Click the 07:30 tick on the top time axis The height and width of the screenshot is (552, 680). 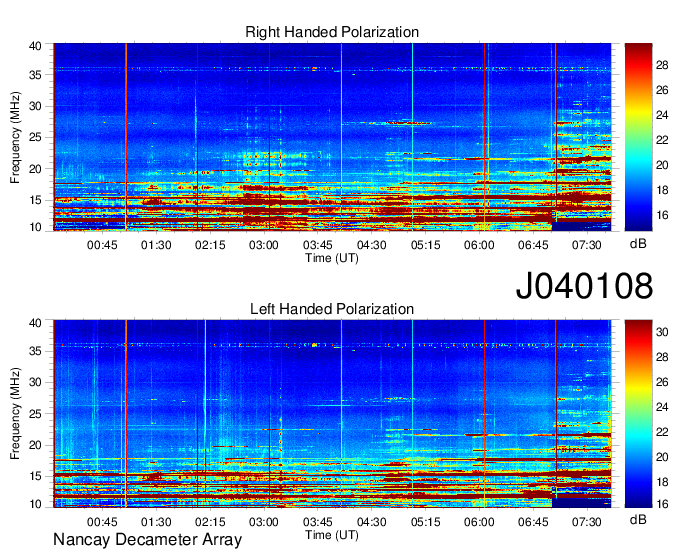(x=587, y=245)
